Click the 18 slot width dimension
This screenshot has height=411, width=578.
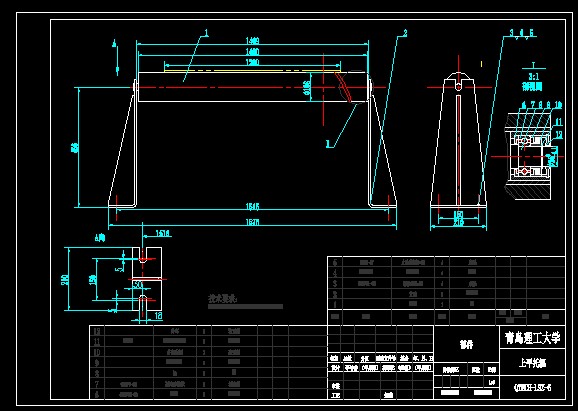pyautogui.click(x=159, y=316)
